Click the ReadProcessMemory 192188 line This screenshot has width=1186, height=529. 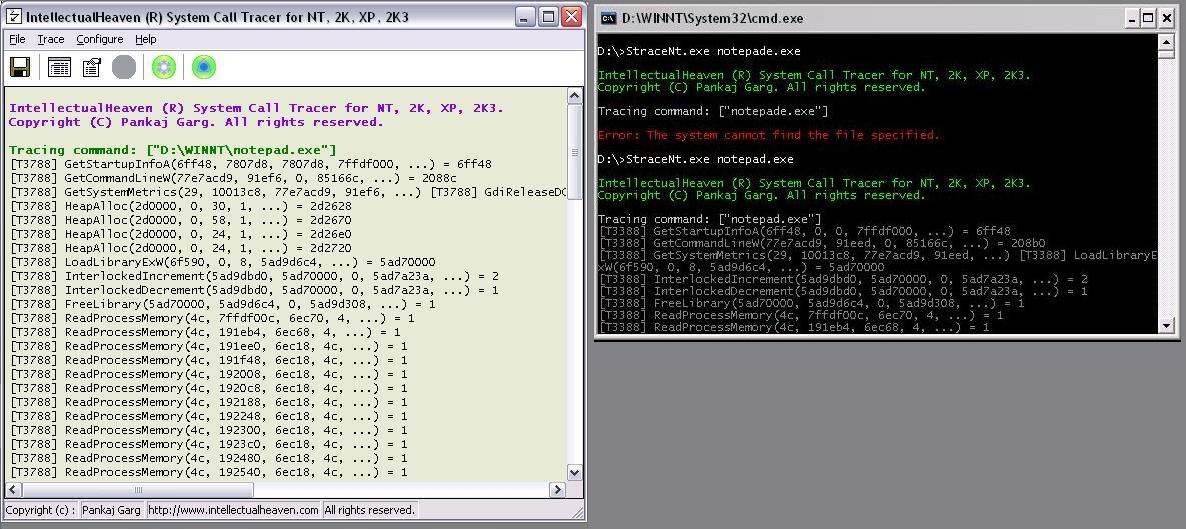click(x=208, y=401)
